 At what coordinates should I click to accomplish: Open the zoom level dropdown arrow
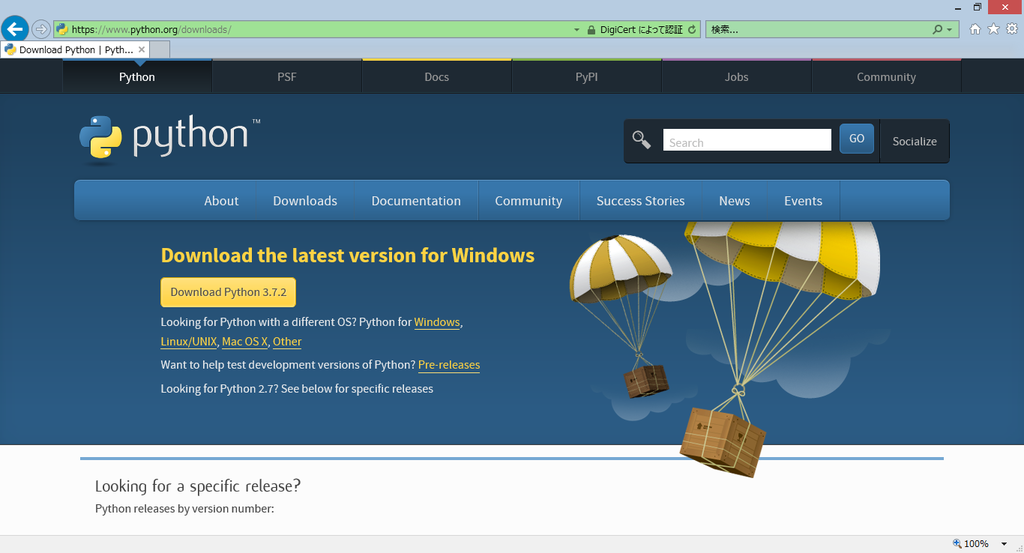[x=1004, y=544]
